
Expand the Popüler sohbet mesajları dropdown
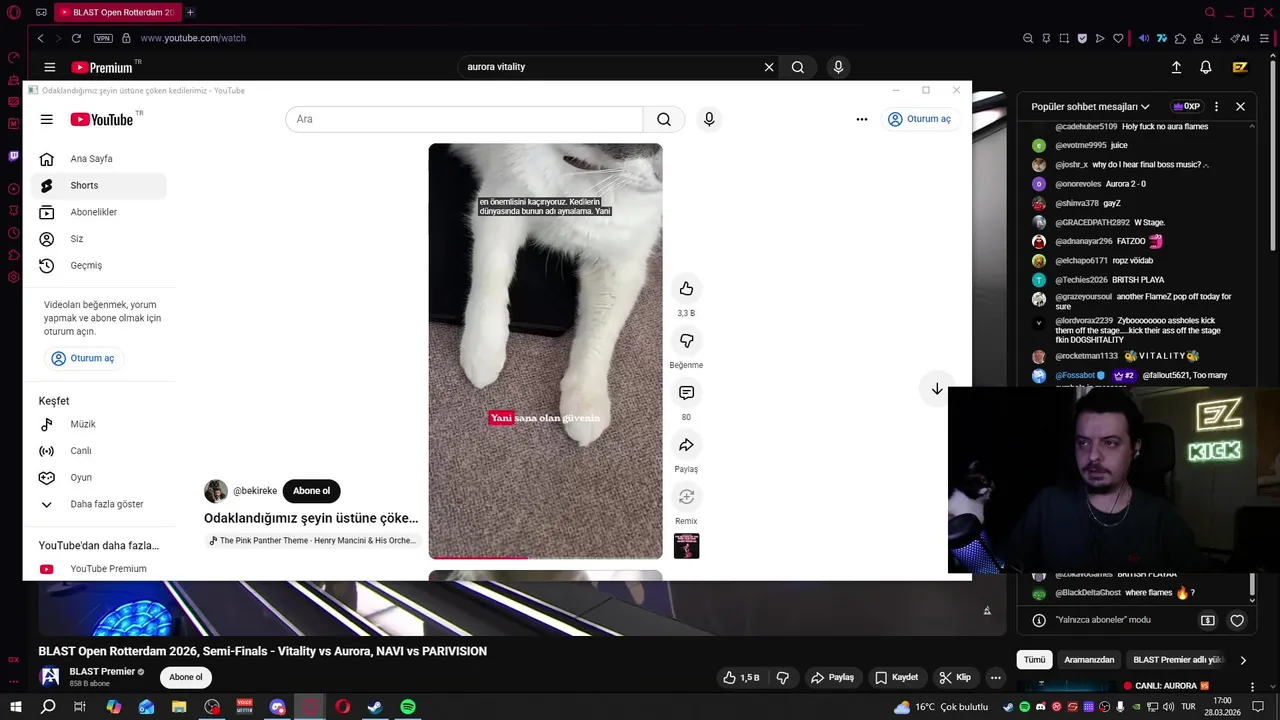point(1090,106)
